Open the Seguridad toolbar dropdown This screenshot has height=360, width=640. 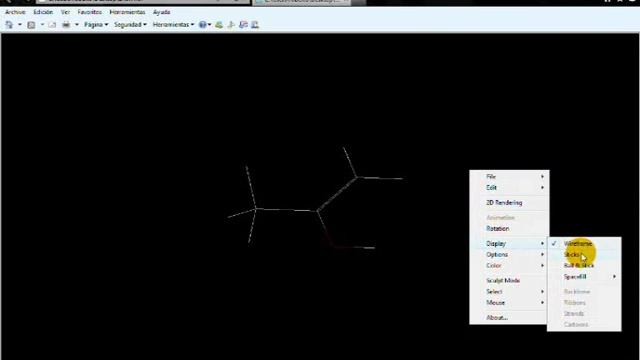tap(130, 25)
